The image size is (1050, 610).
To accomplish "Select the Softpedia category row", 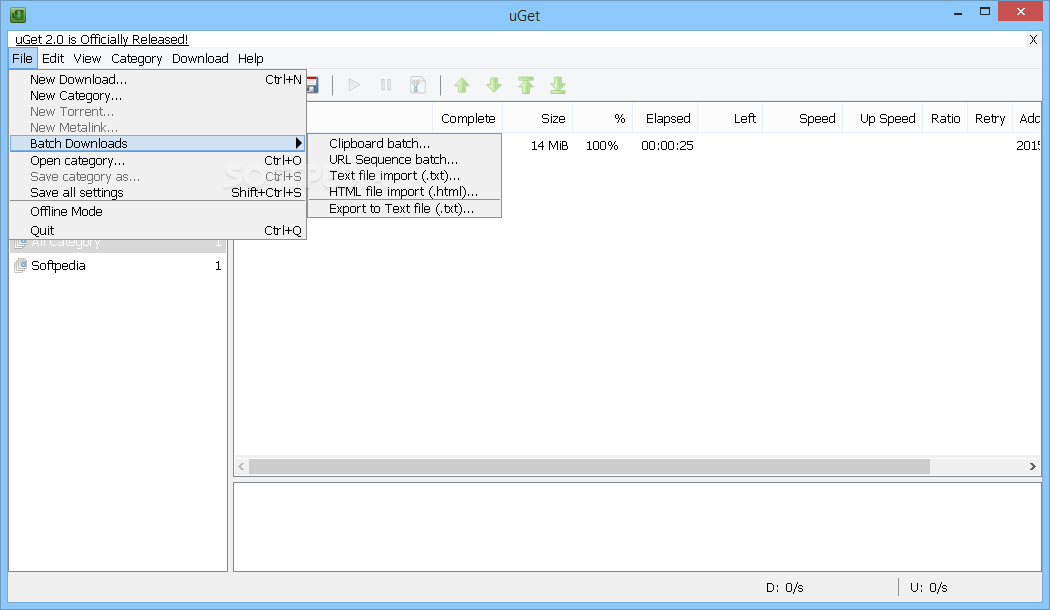I will click(118, 266).
